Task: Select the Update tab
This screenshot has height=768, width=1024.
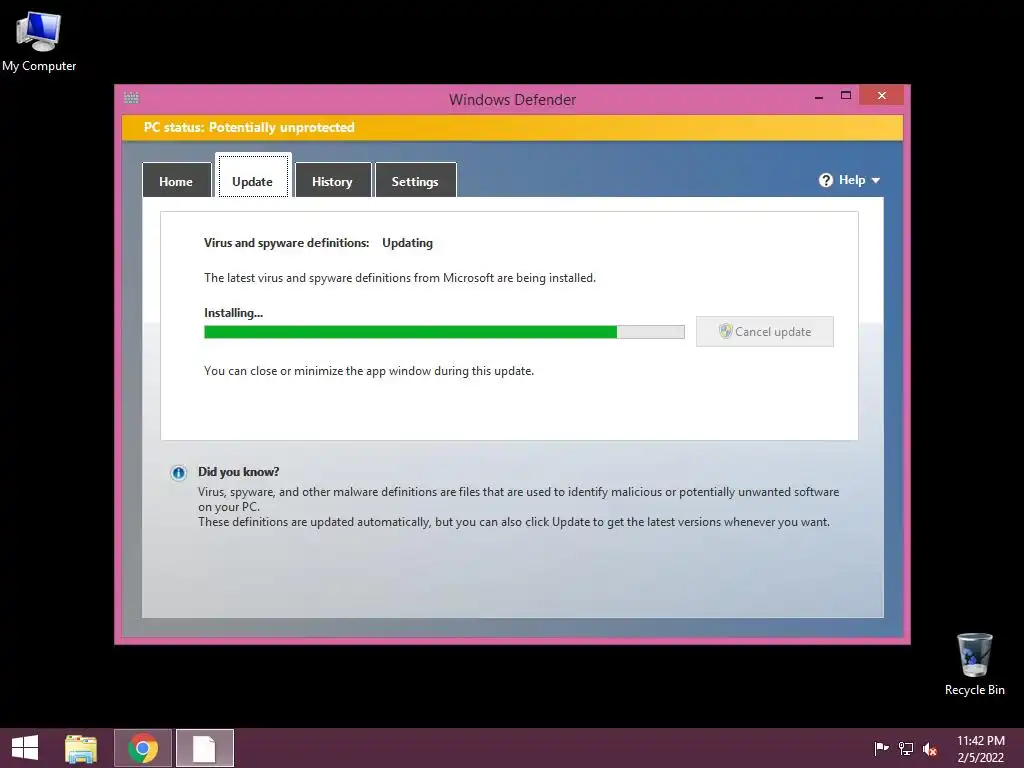Action: (x=253, y=176)
